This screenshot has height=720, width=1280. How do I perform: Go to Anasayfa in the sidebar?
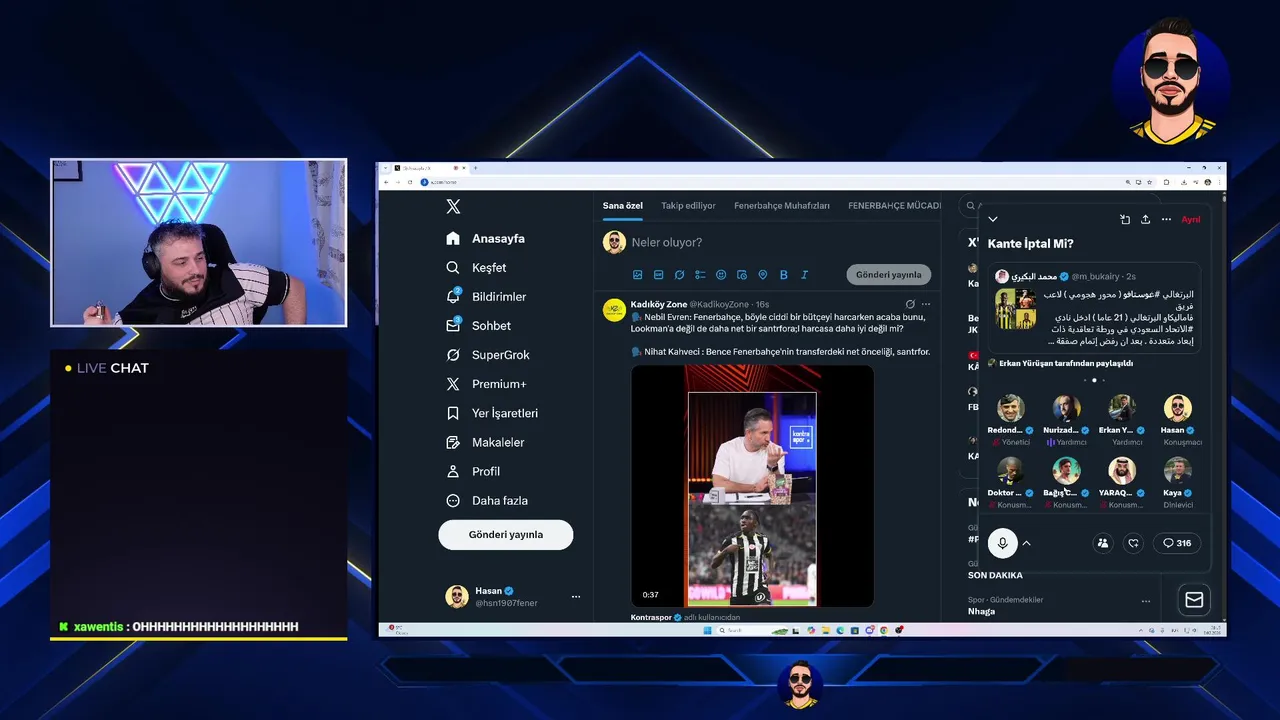(x=485, y=238)
